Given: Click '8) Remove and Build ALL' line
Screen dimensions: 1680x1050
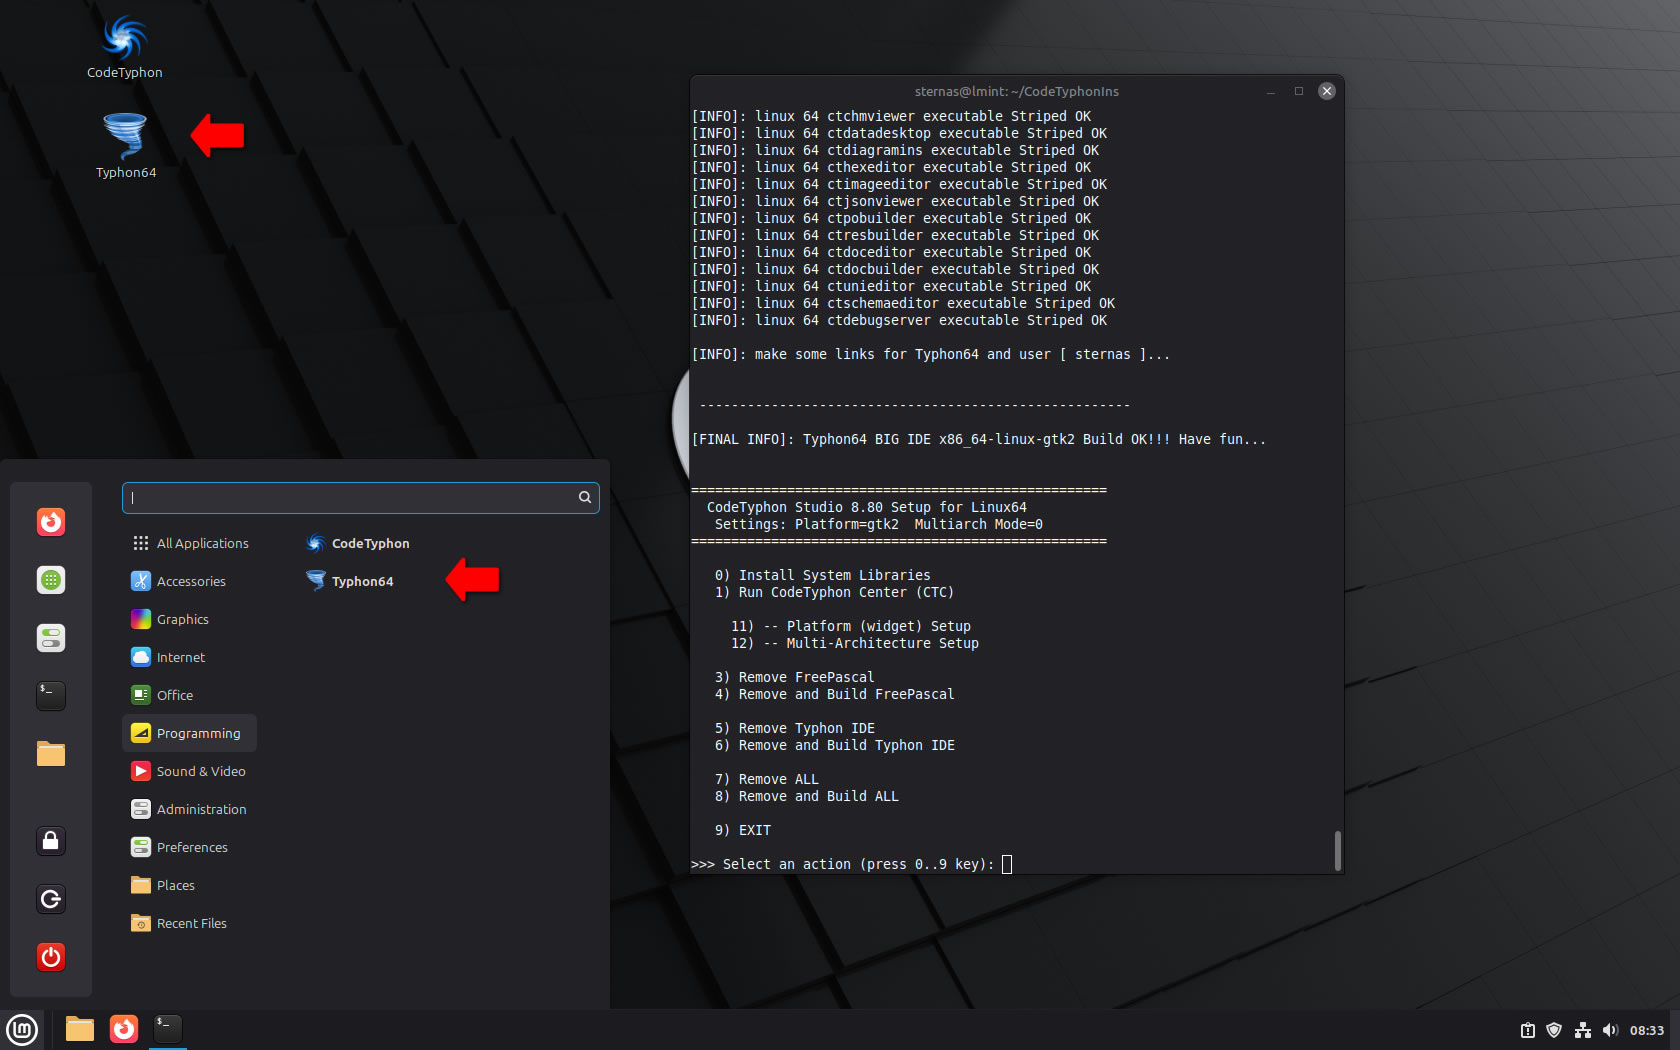Looking at the screenshot, I should [806, 796].
